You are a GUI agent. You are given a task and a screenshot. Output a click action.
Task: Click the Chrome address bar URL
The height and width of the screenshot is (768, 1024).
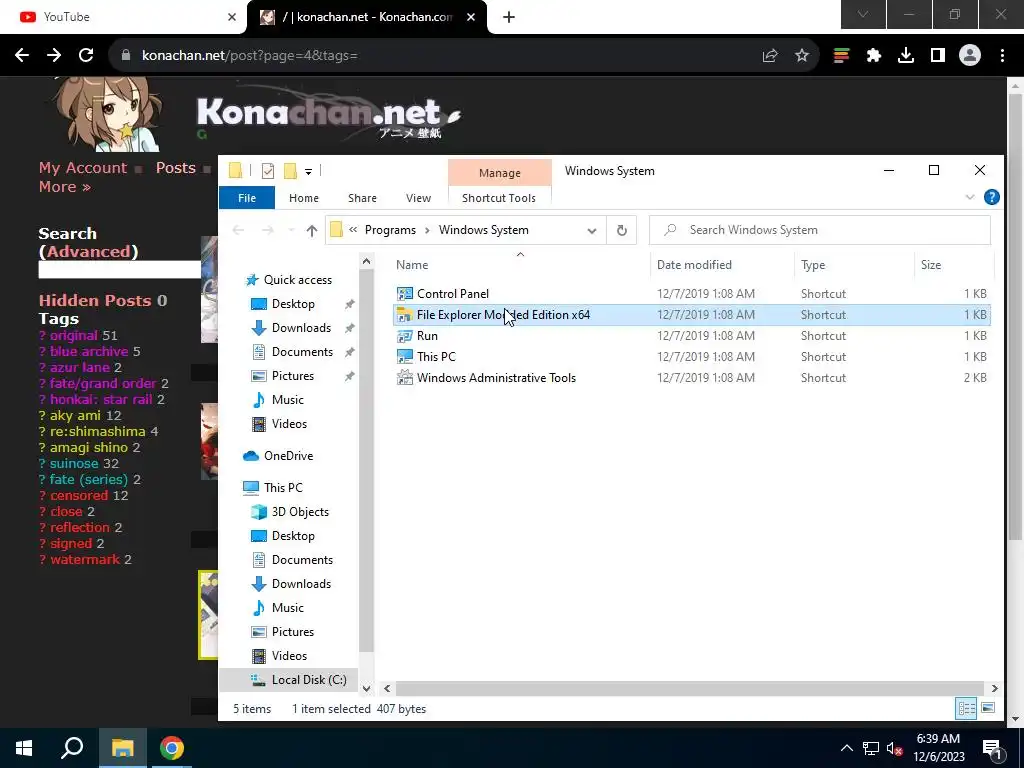tap(249, 56)
